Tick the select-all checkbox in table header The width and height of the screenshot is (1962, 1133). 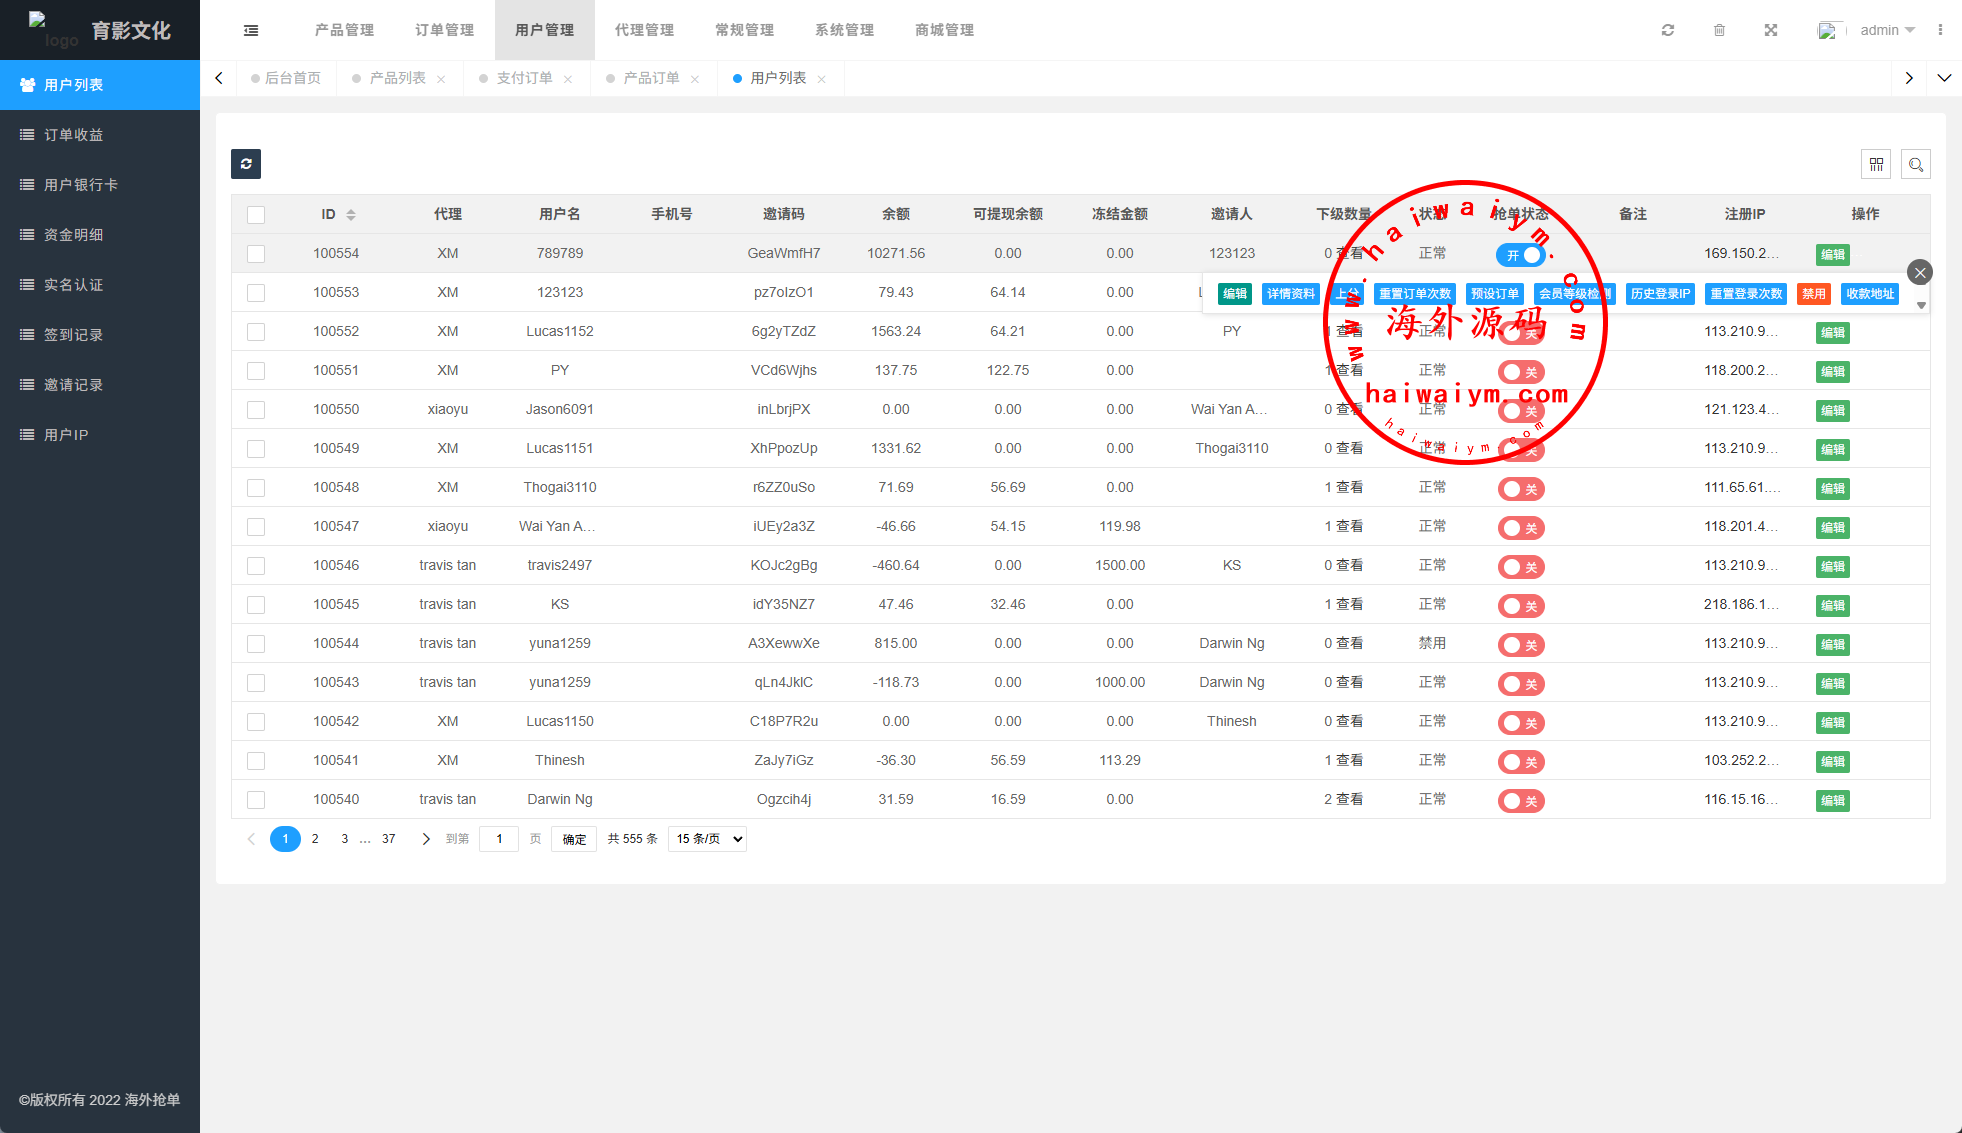pyautogui.click(x=256, y=215)
